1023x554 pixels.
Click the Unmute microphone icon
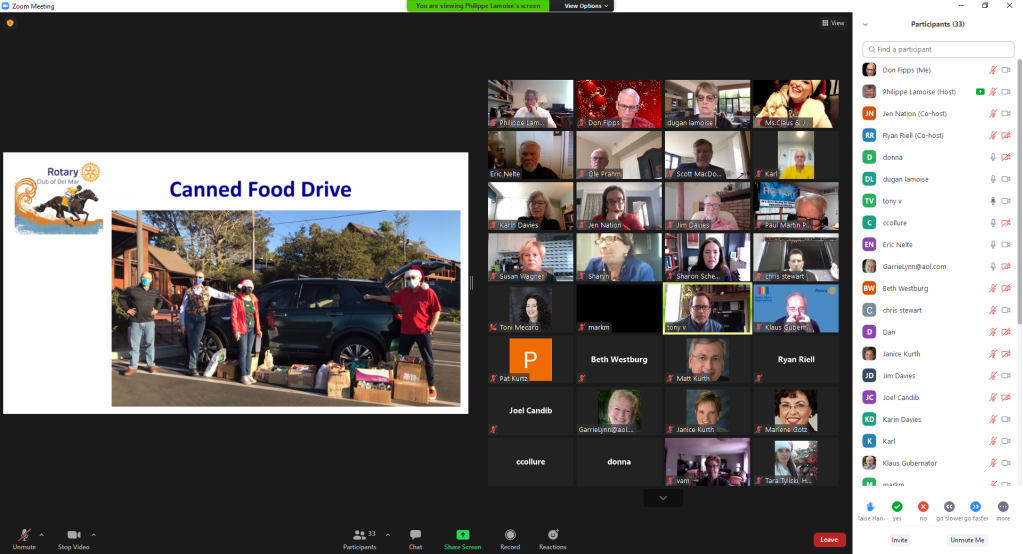(23, 535)
